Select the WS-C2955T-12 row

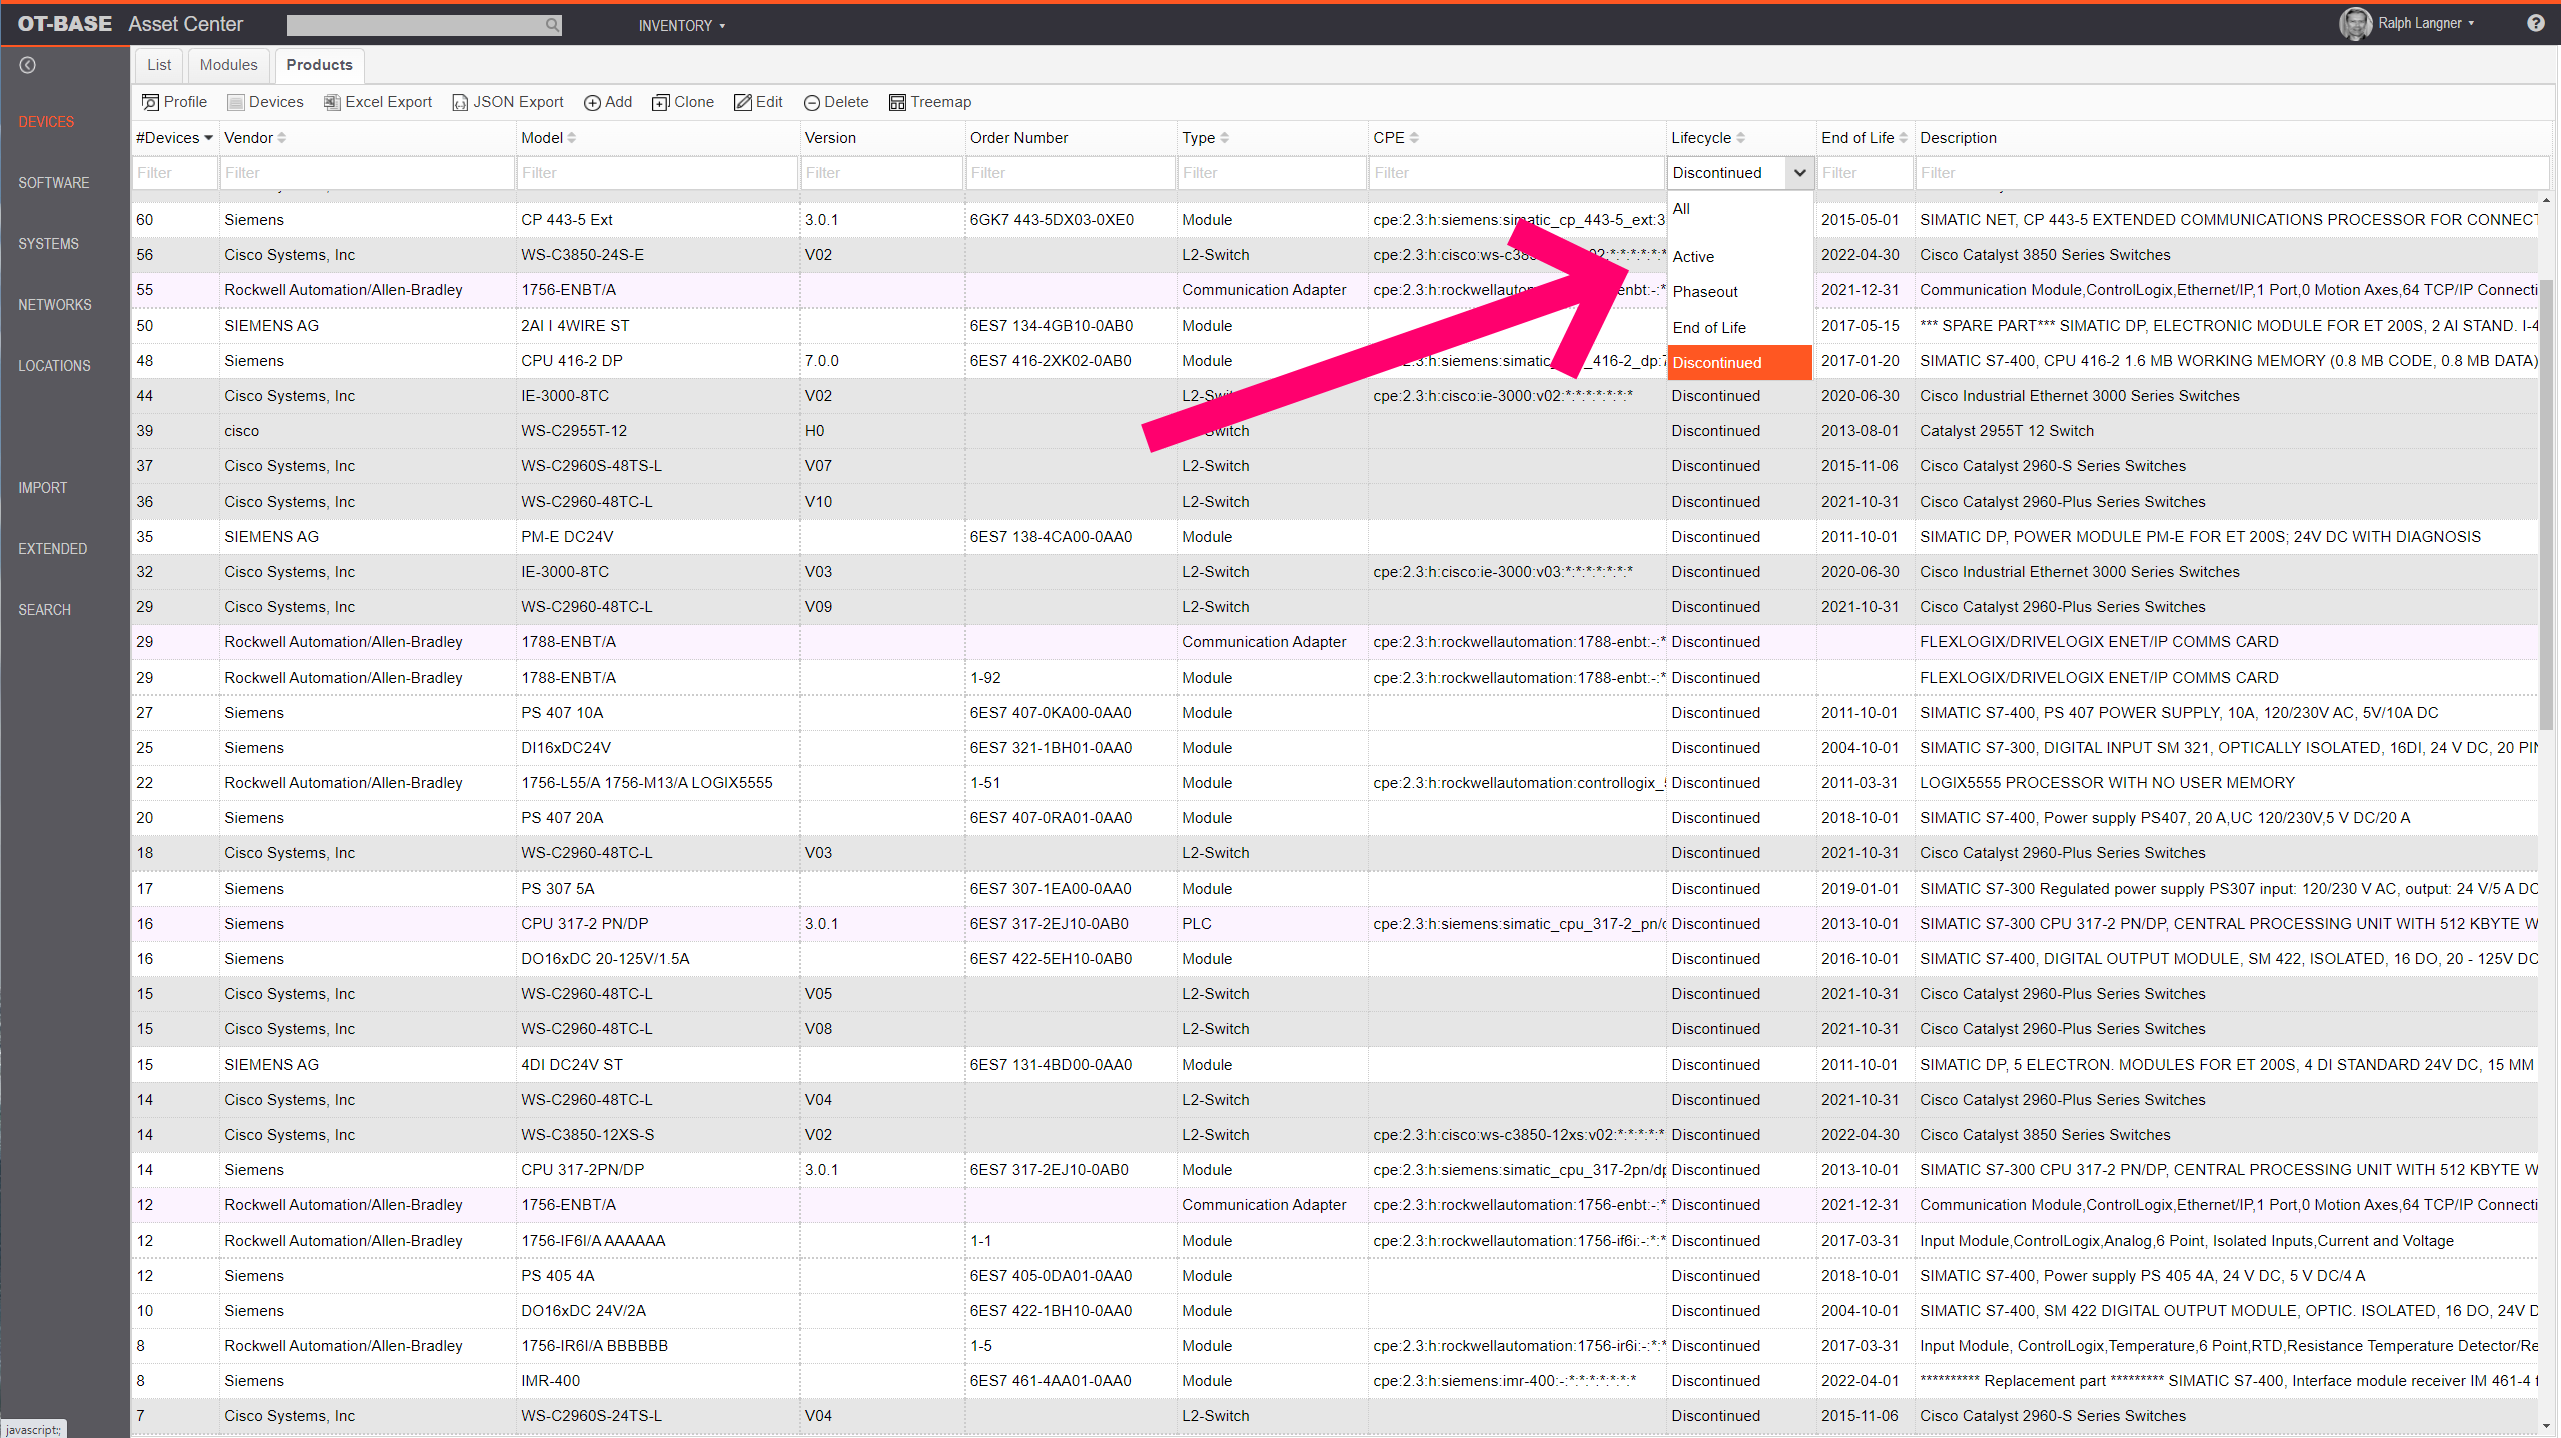click(1334, 431)
